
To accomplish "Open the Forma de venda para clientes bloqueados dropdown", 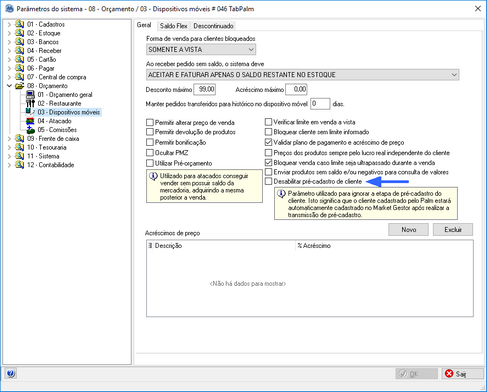I will [201, 50].
